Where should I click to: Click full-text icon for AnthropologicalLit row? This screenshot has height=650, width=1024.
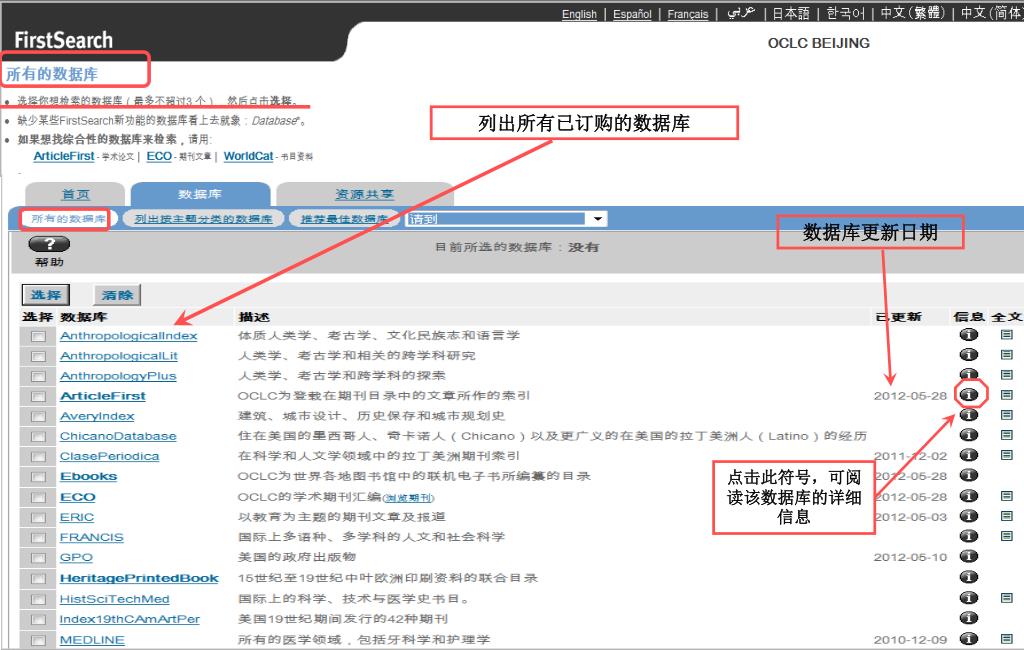pyautogui.click(x=1006, y=354)
